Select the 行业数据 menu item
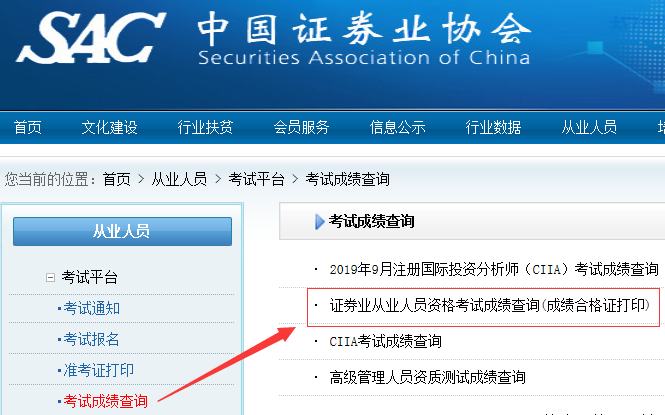Viewport: 665px width, 415px height. tap(493, 127)
